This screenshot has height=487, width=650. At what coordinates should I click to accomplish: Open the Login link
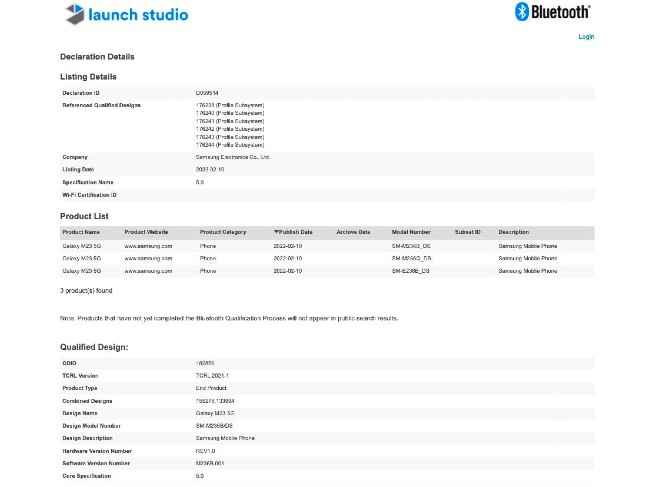pos(586,37)
